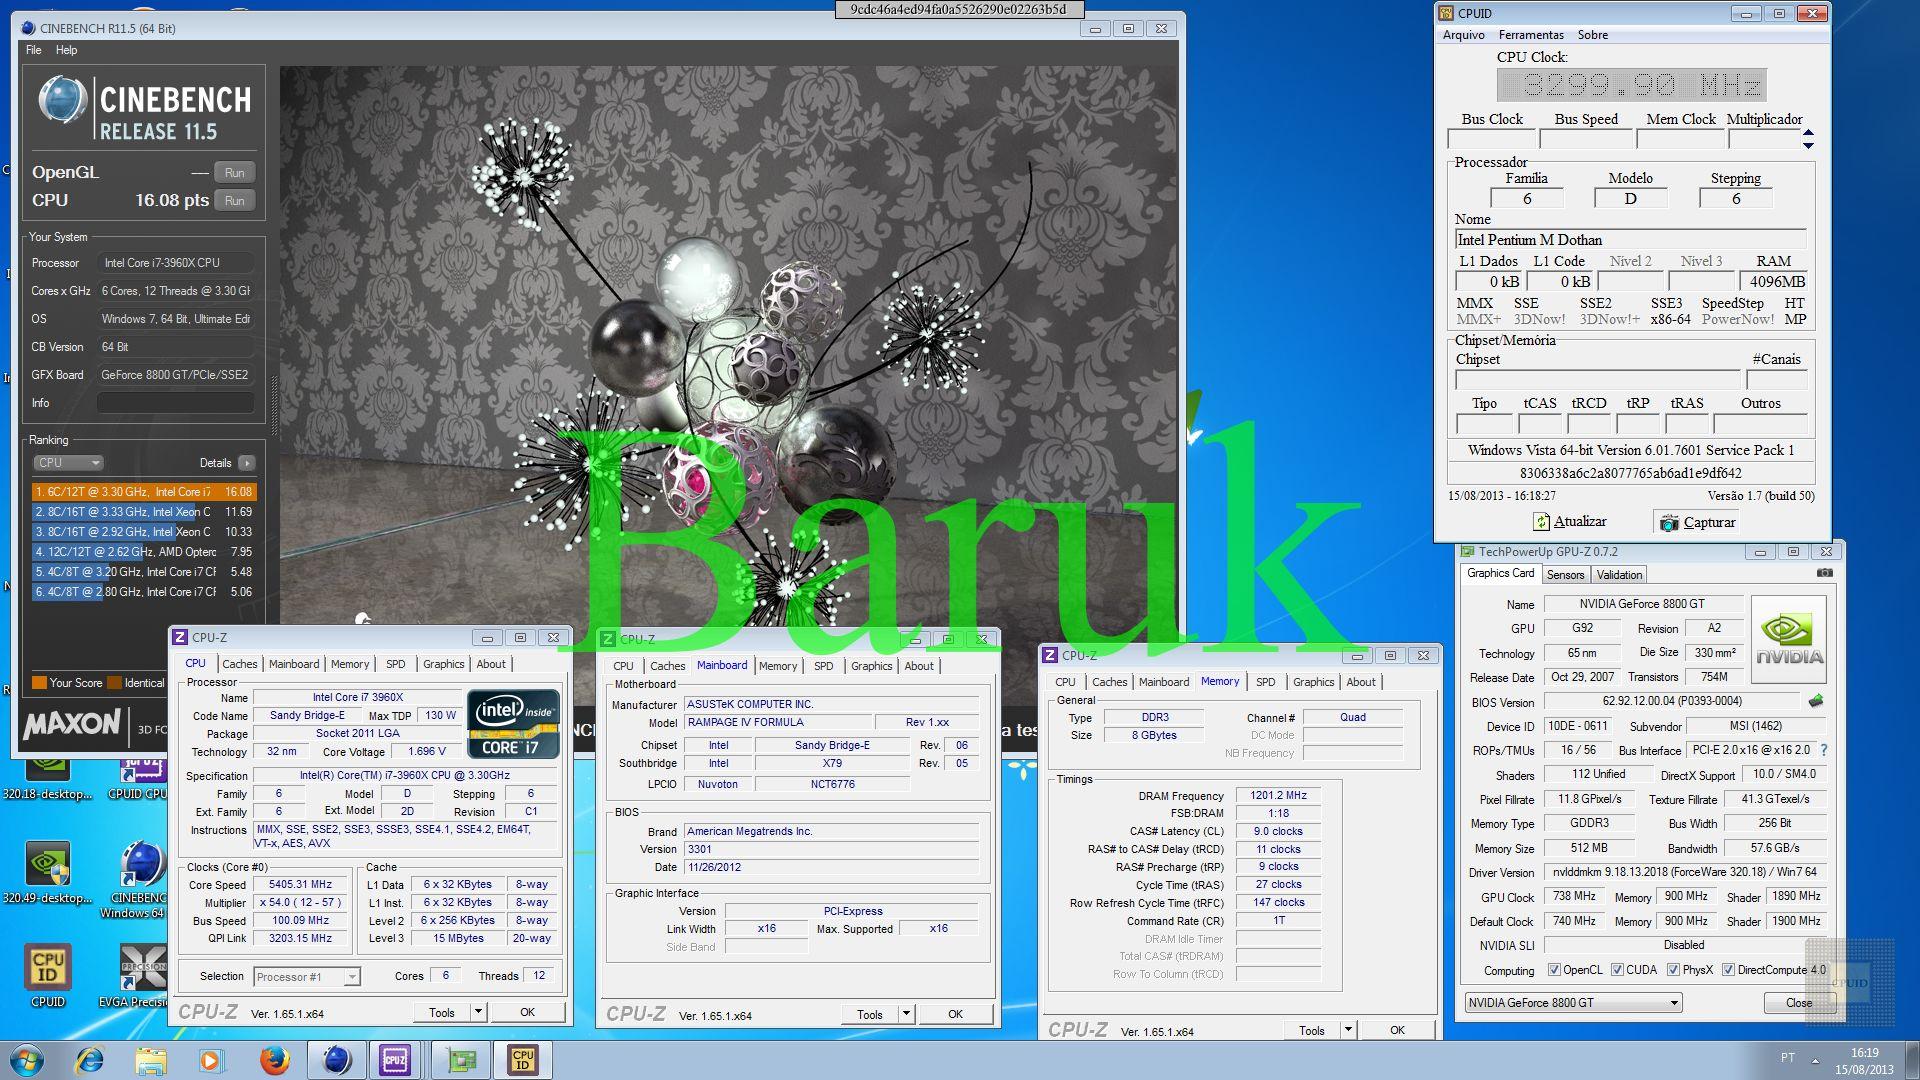The image size is (1920, 1080).
Task: Click the CPUID Nome field Intel Pentium M Dothan
Action: tap(1630, 240)
